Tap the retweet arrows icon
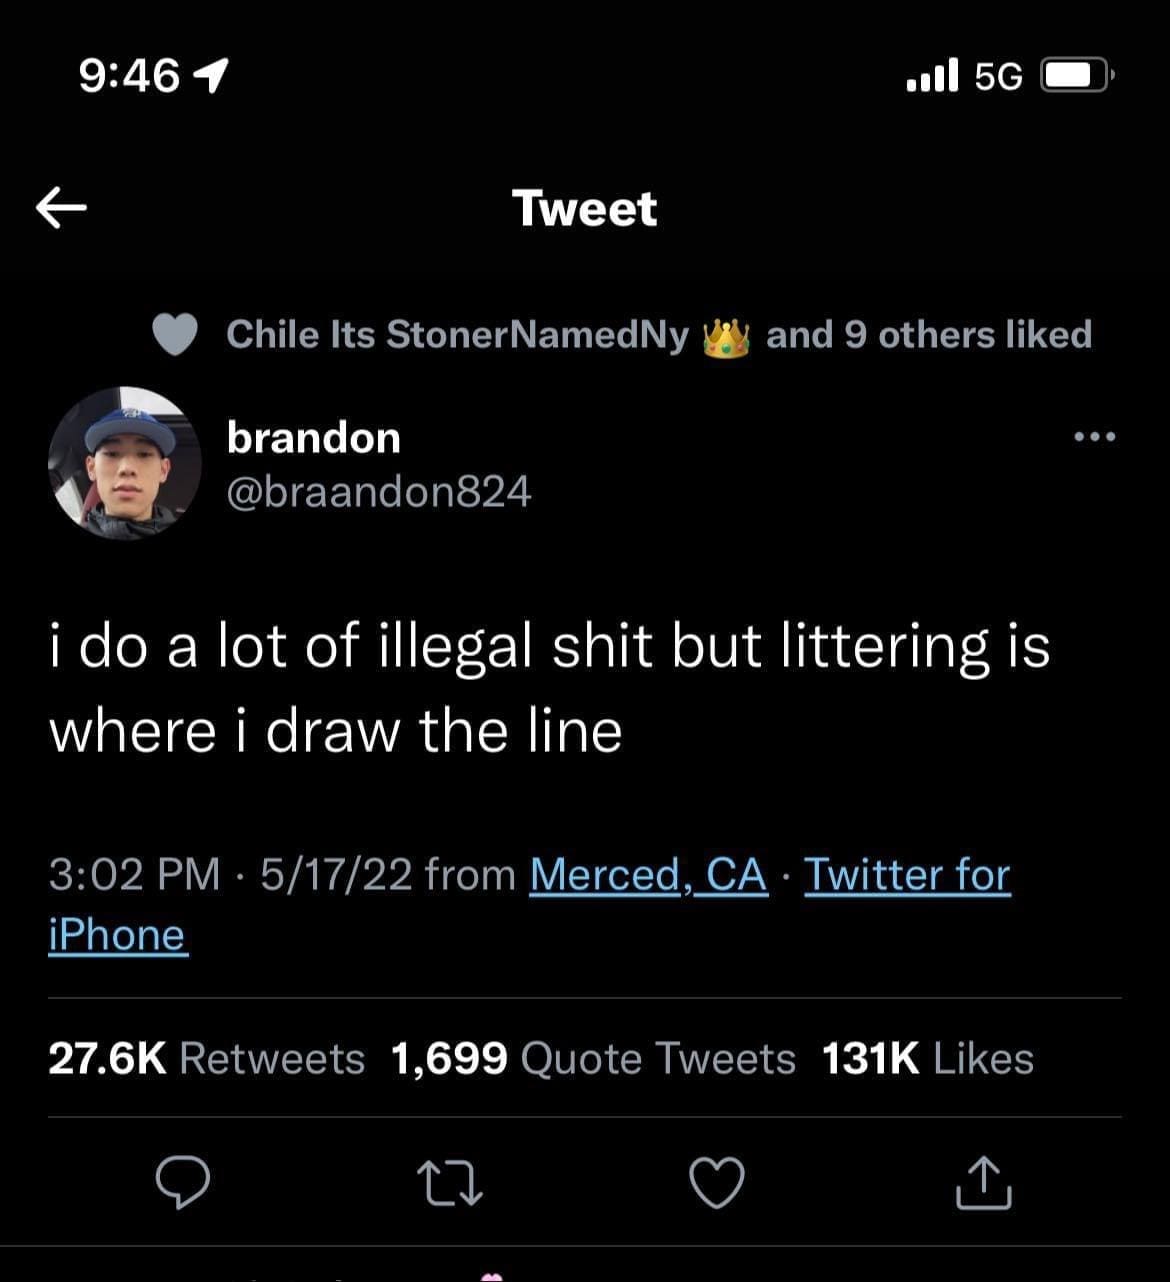This screenshot has height=1282, width=1170. tap(449, 1183)
